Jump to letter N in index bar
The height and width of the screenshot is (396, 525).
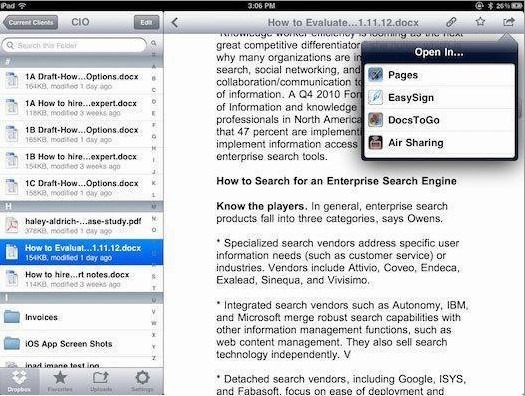[x=154, y=219]
